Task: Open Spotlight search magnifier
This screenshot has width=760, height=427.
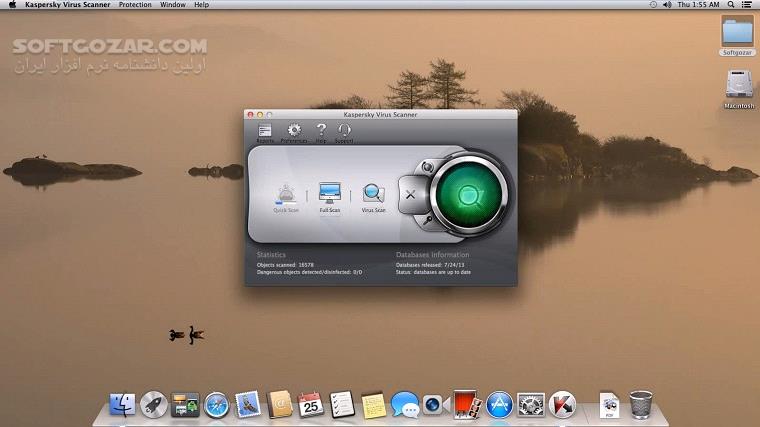Action: tap(731, 4)
